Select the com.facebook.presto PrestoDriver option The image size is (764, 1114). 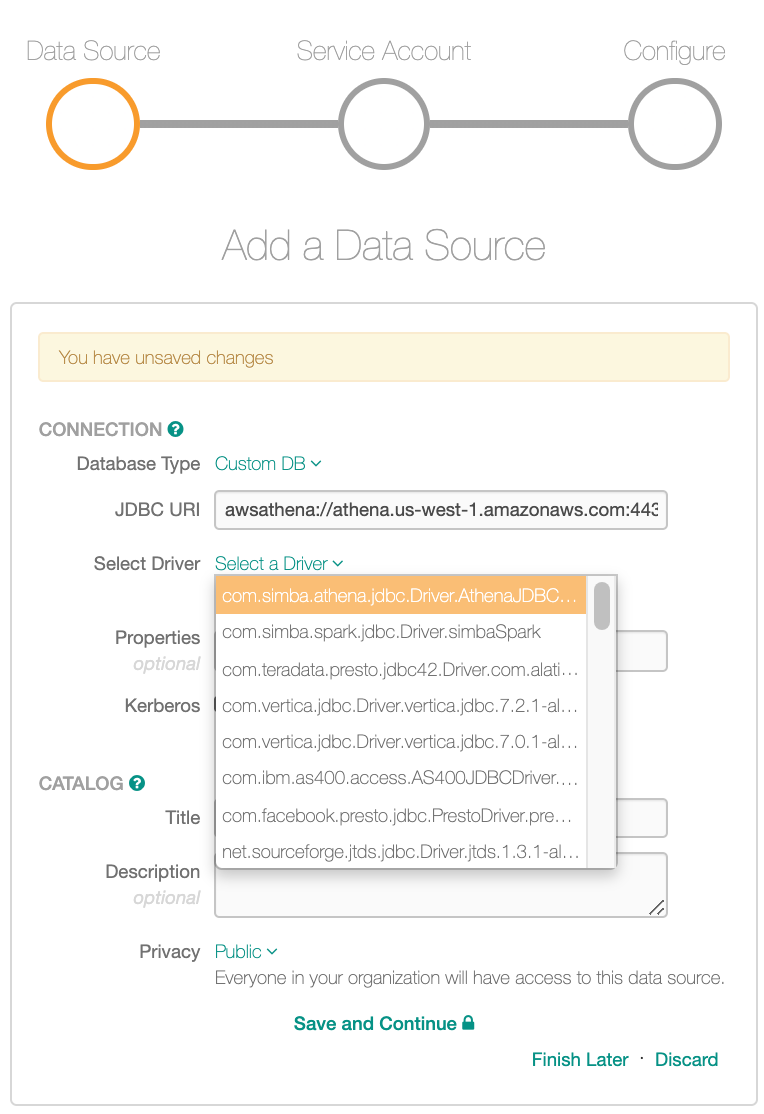[x=401, y=816]
